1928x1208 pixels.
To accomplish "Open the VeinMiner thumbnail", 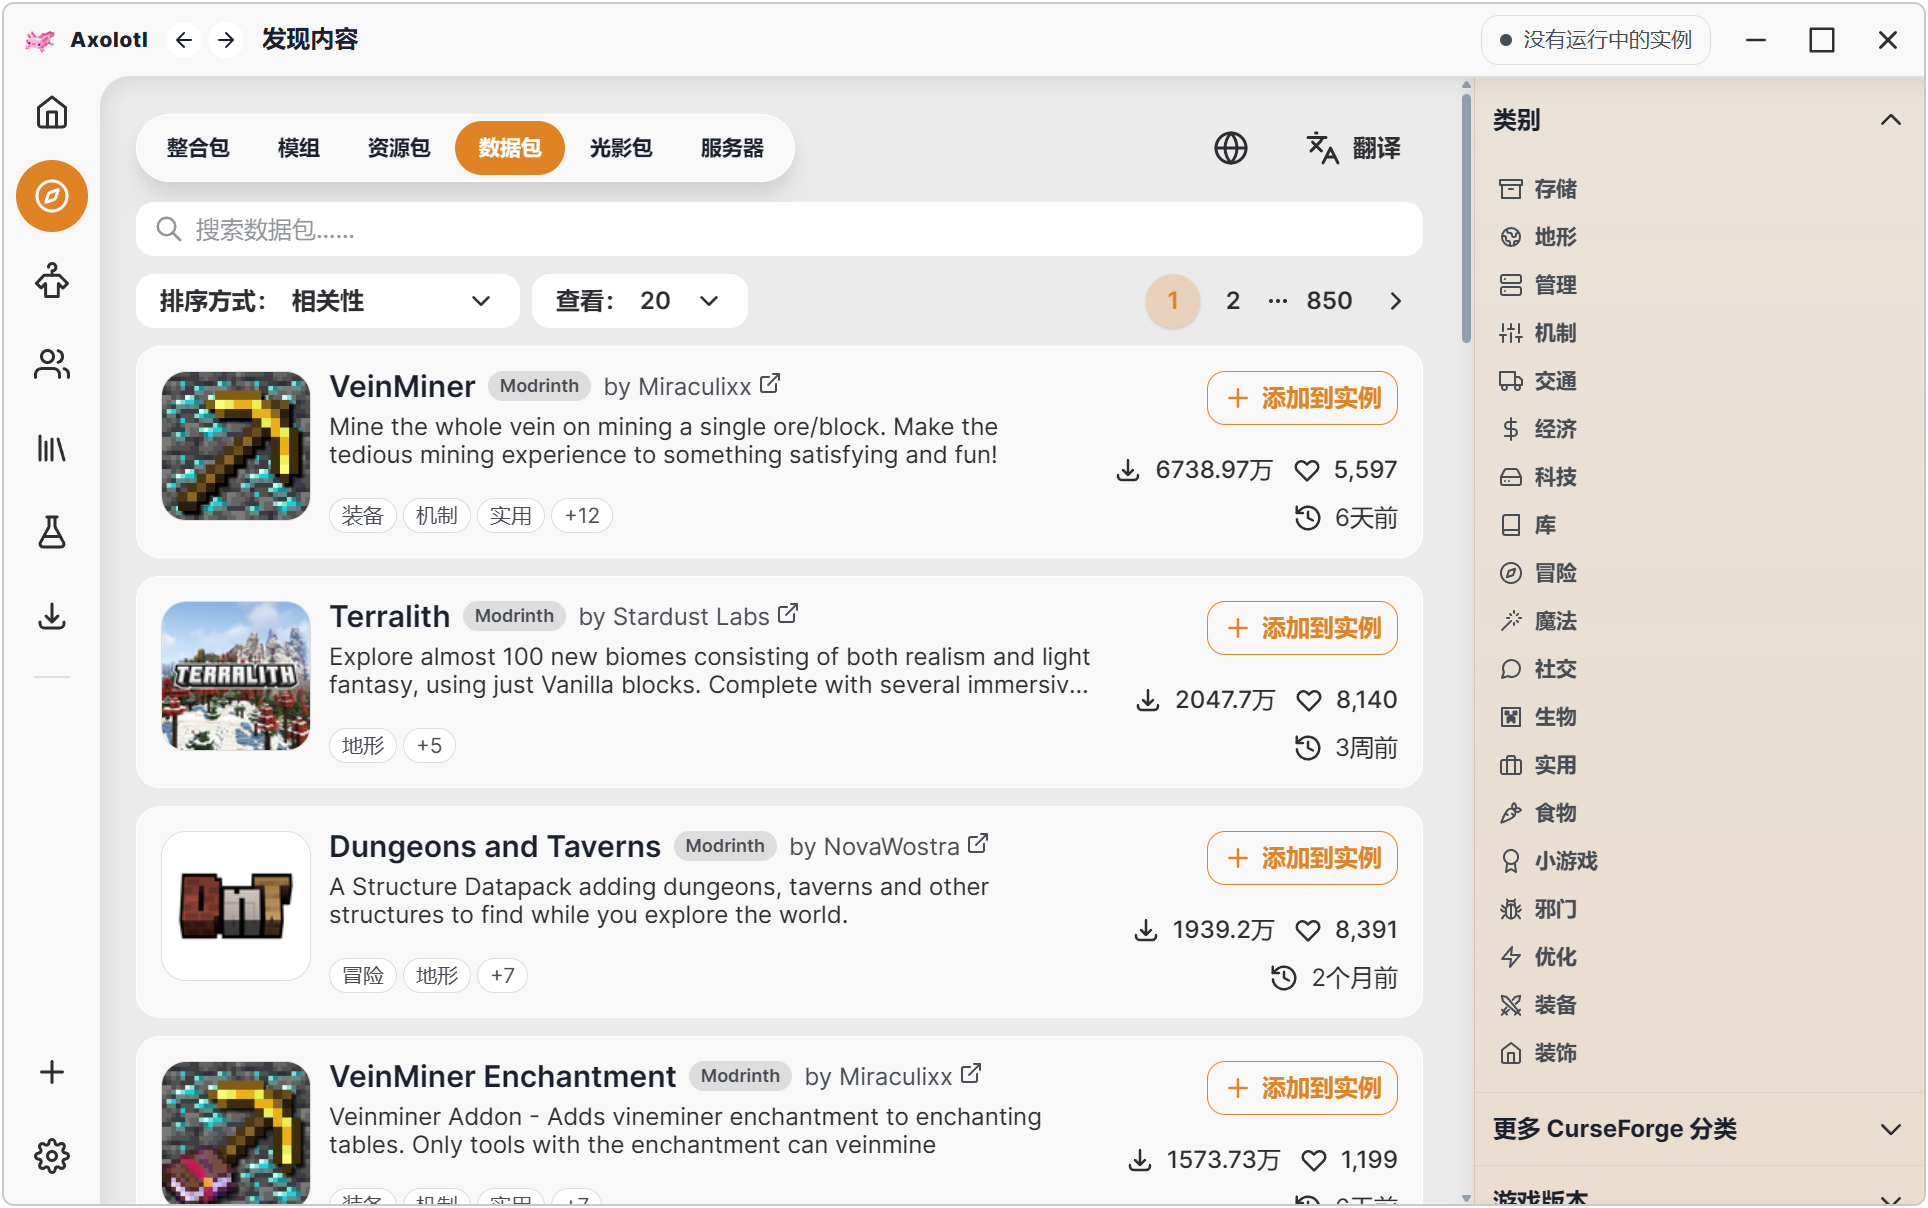I will tap(236, 446).
